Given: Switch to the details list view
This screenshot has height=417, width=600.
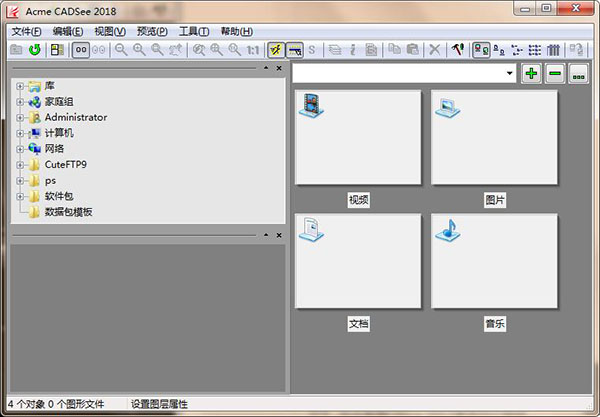Looking at the screenshot, I should tap(535, 50).
